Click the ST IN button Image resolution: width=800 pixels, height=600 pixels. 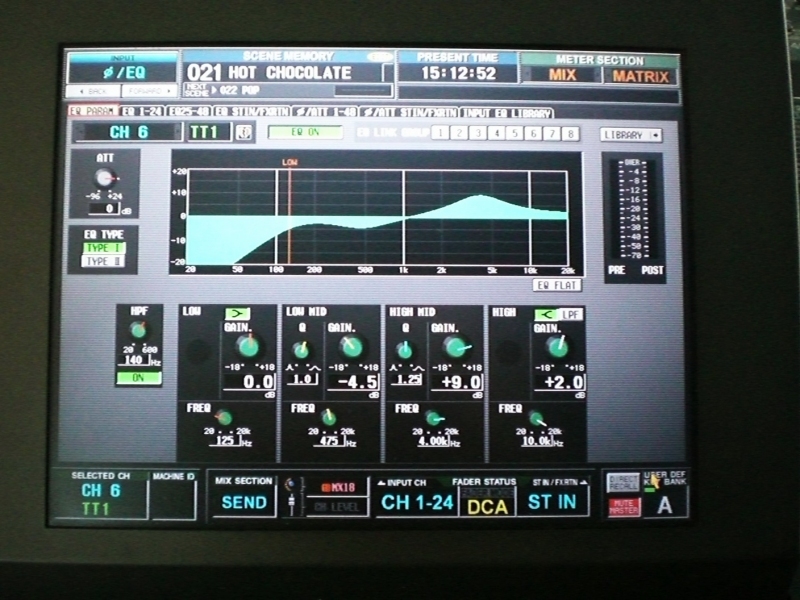tap(552, 503)
